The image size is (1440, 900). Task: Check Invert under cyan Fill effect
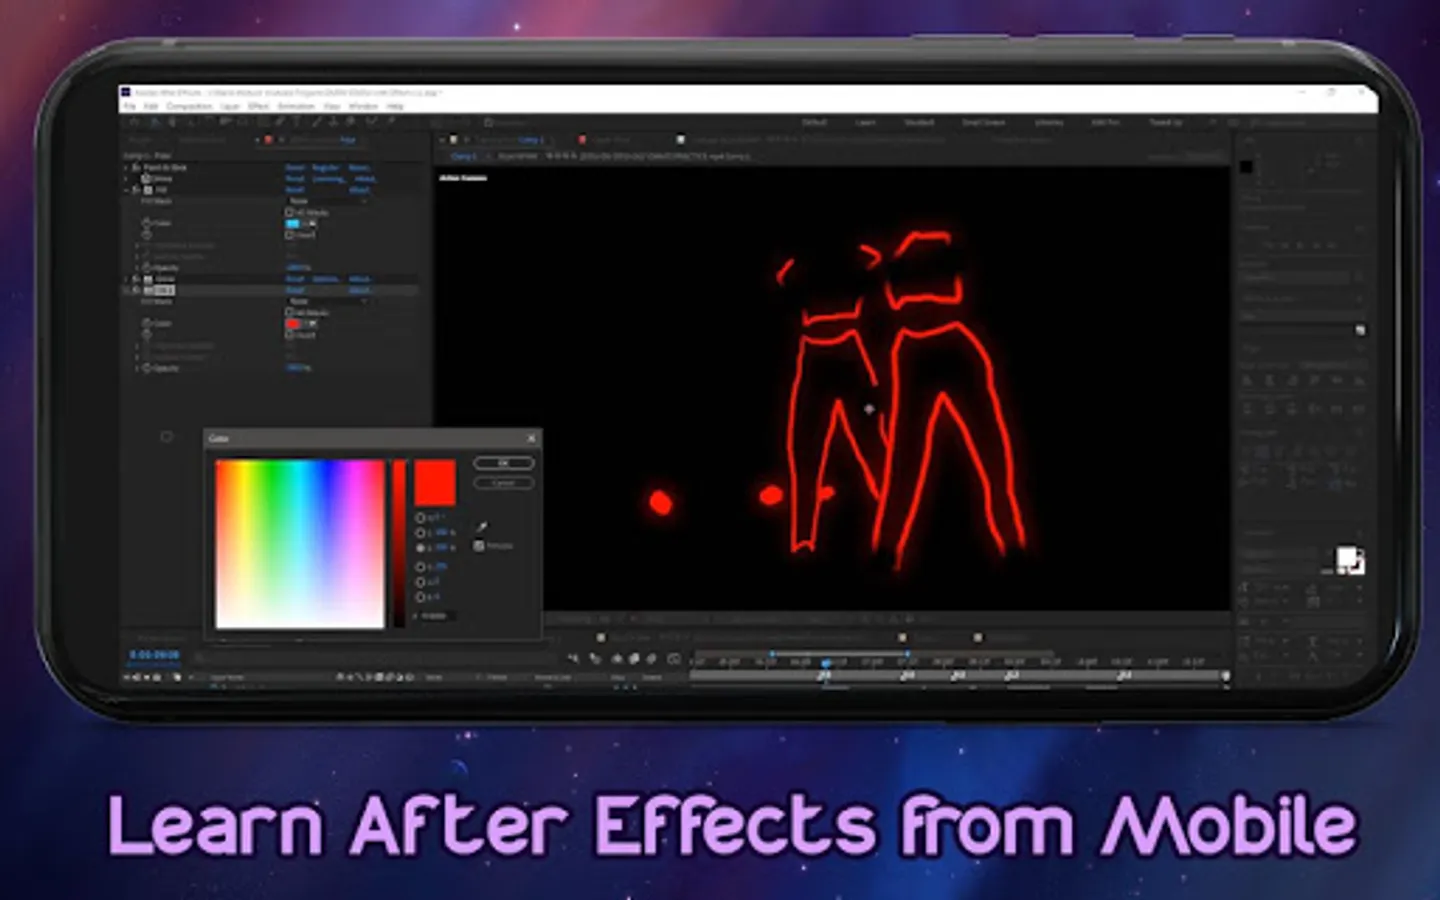289,235
